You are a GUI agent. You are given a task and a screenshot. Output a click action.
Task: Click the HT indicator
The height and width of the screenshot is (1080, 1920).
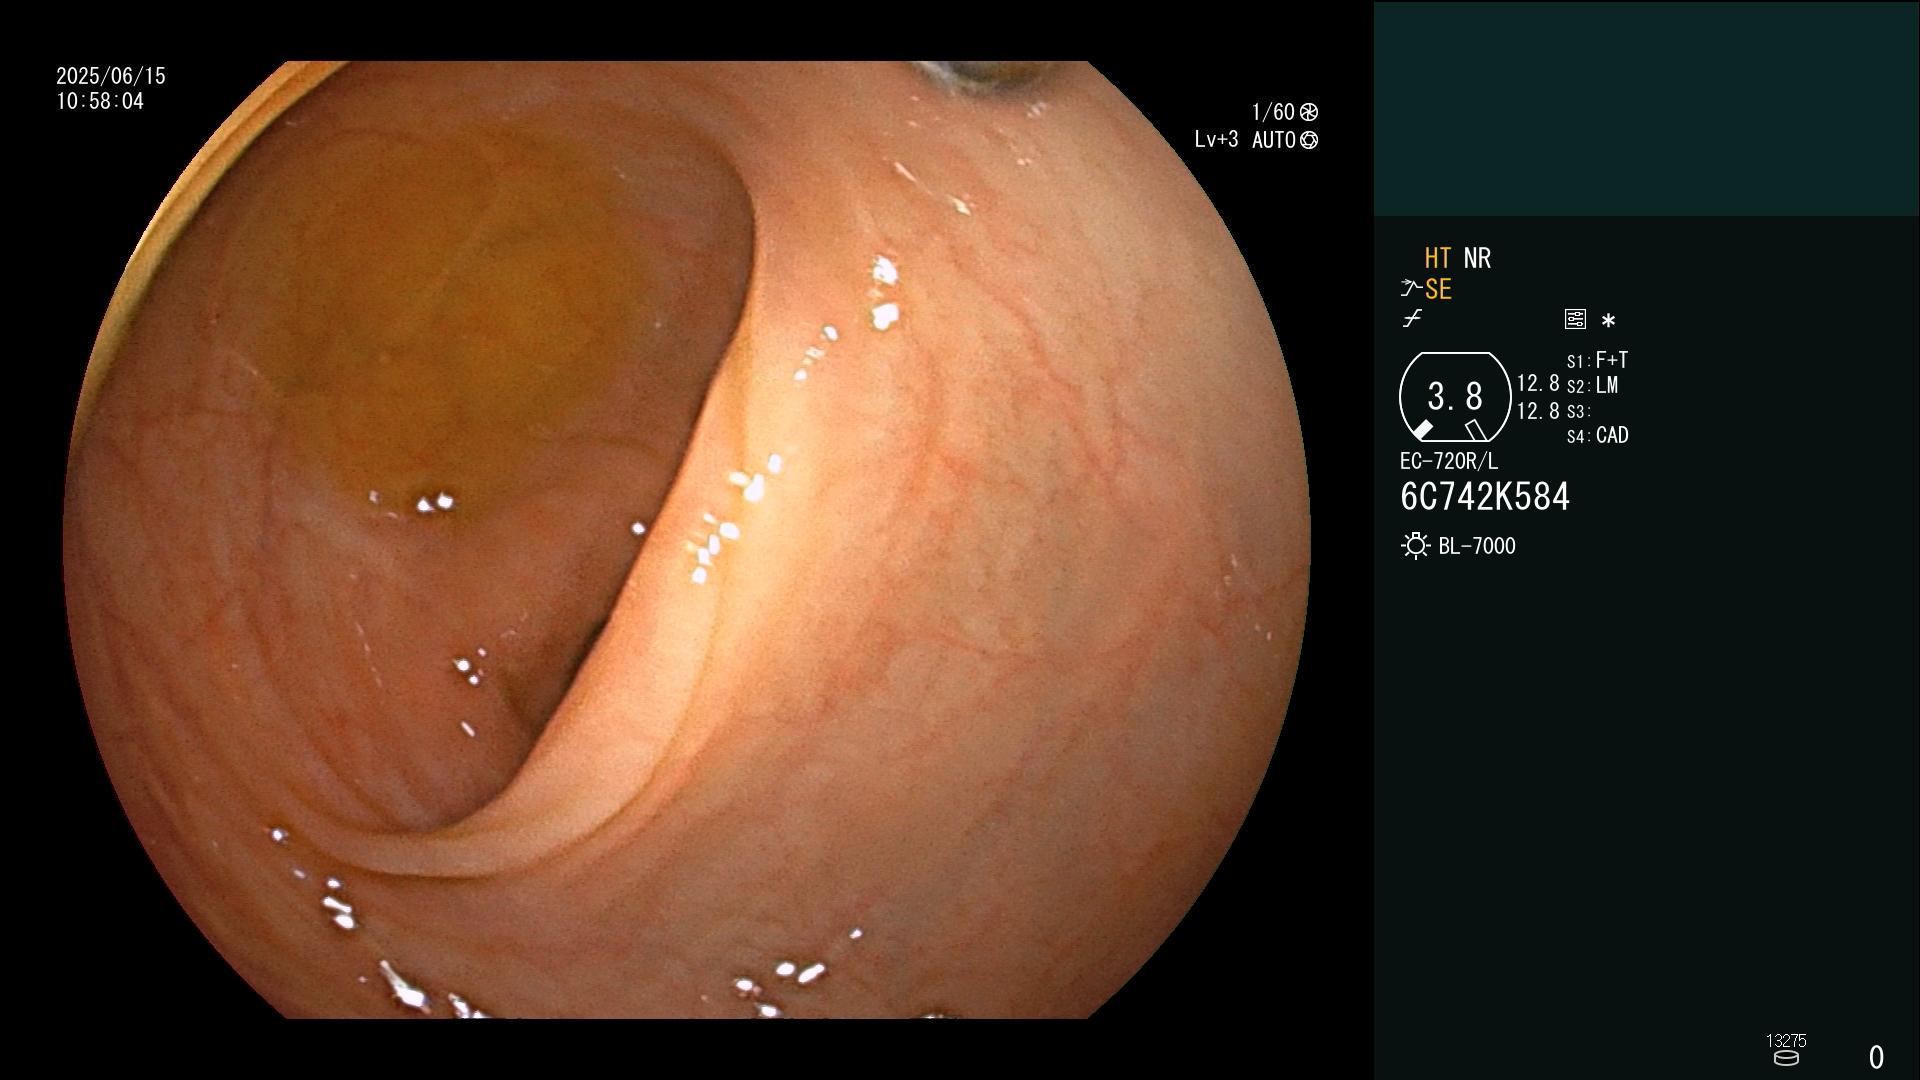[x=1438, y=258]
